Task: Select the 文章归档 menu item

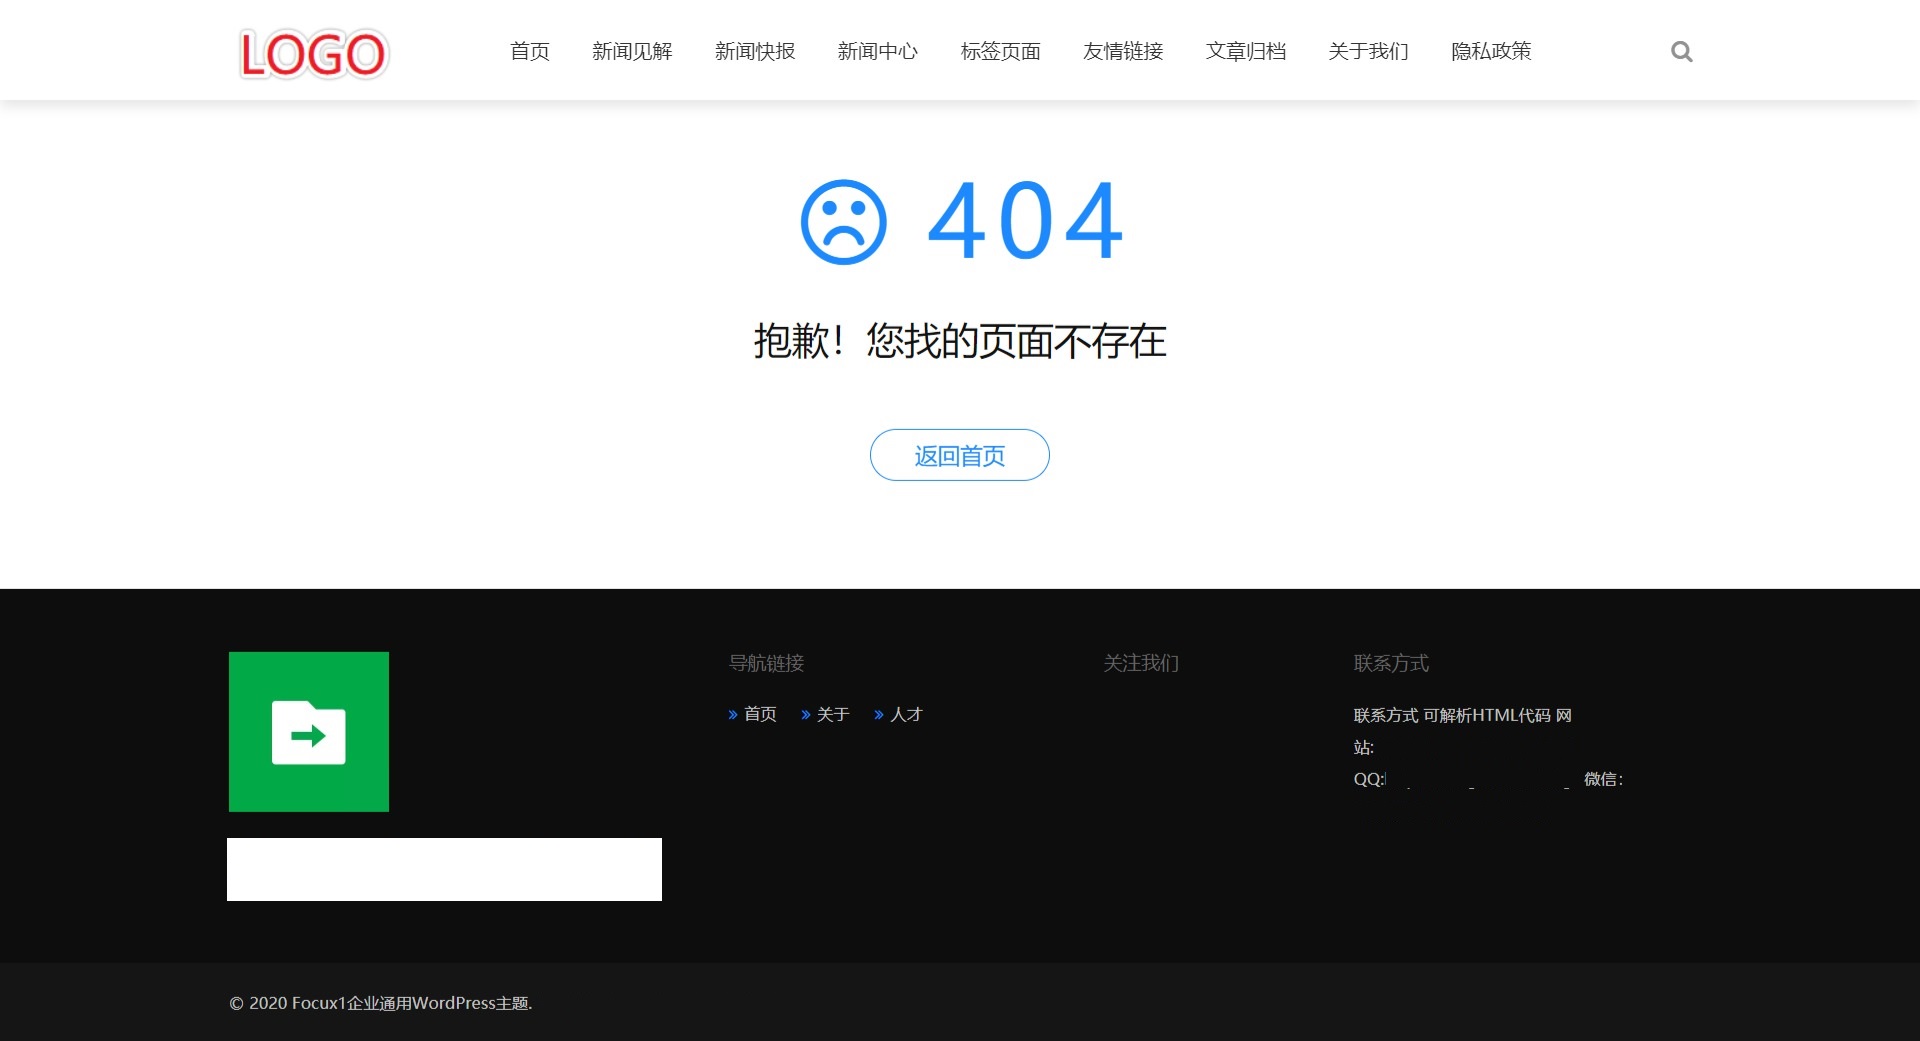Action: (1245, 52)
